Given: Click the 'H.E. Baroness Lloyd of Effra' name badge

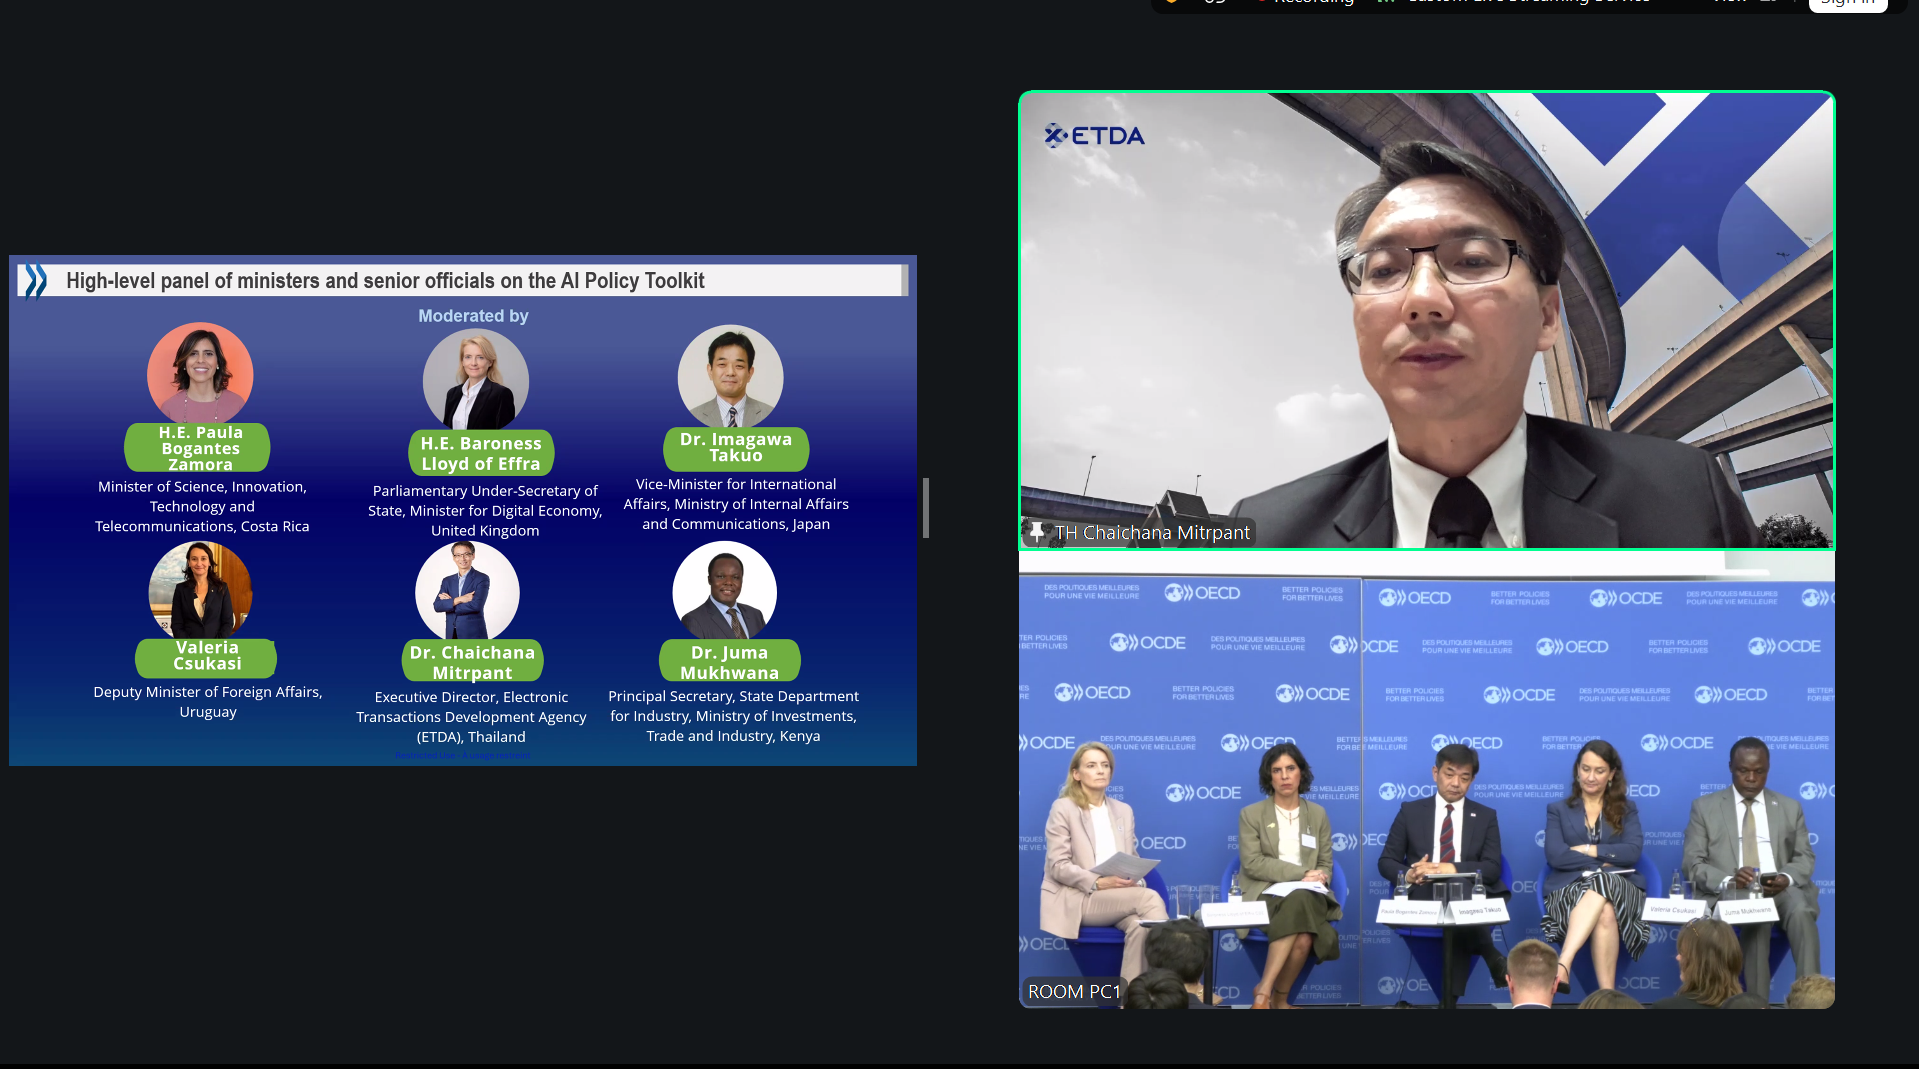Looking at the screenshot, I should pyautogui.click(x=481, y=454).
